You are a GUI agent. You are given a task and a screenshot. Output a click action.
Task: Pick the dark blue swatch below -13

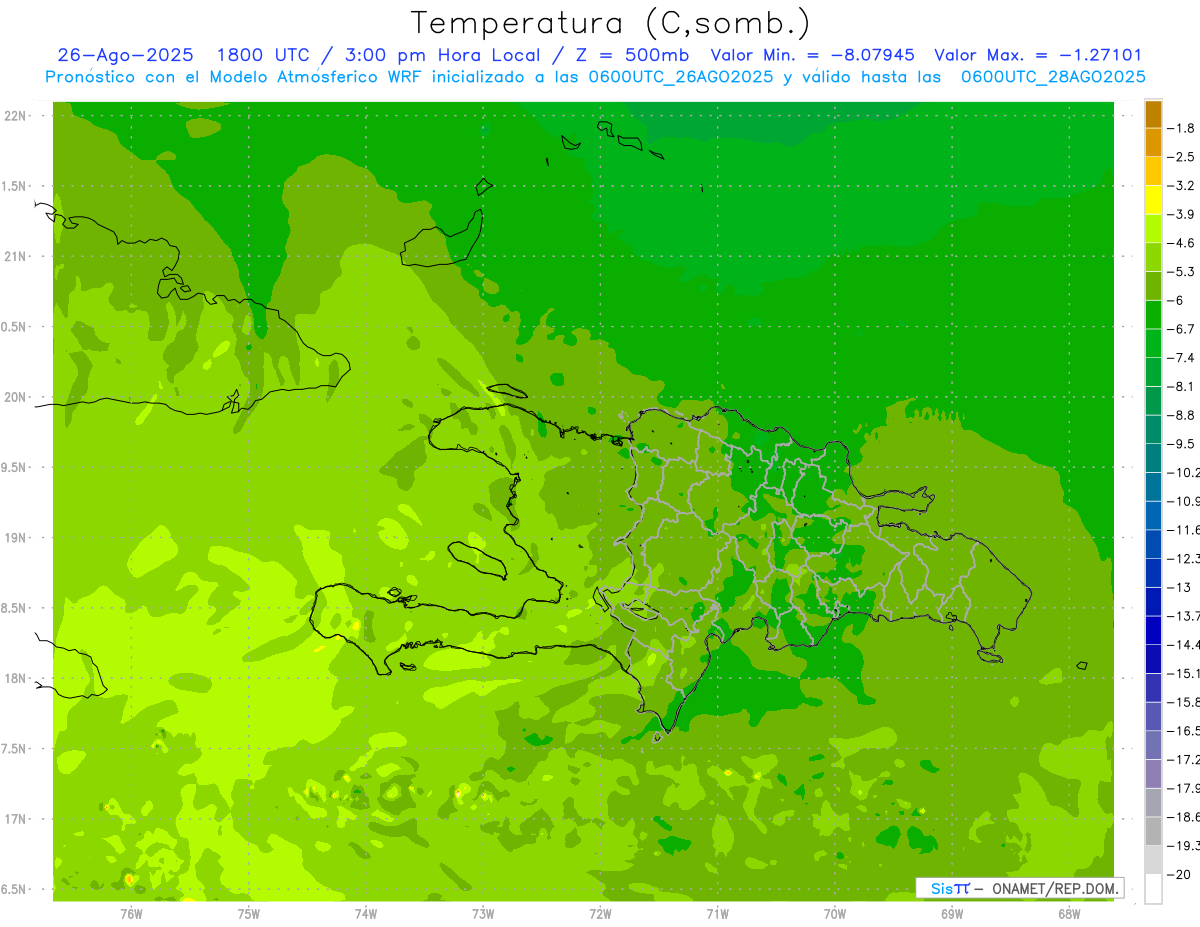[1153, 602]
